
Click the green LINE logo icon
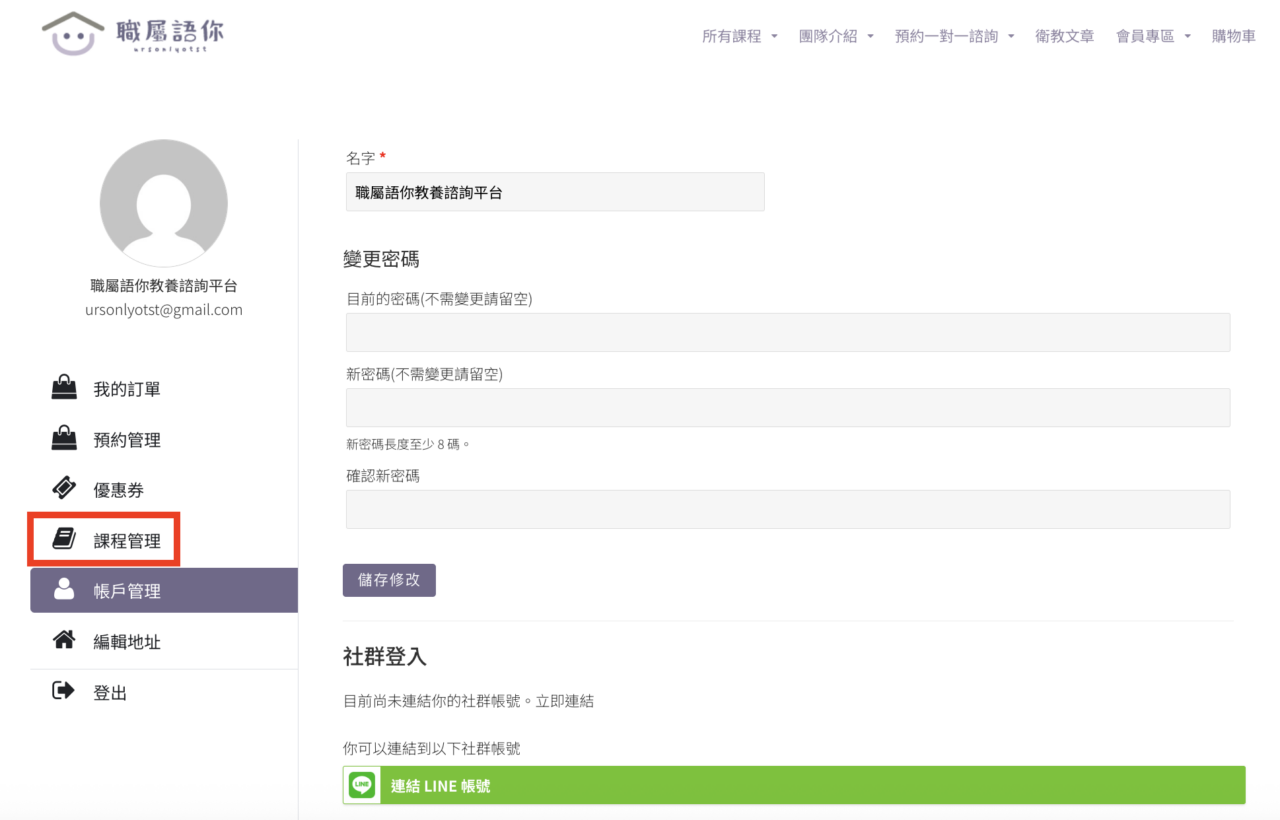point(362,786)
